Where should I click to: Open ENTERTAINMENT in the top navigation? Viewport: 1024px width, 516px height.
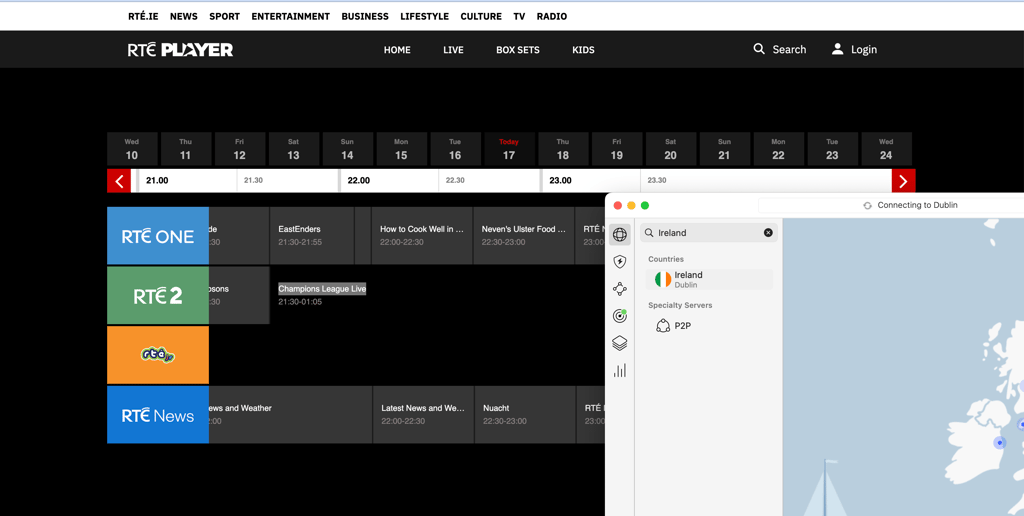291,16
